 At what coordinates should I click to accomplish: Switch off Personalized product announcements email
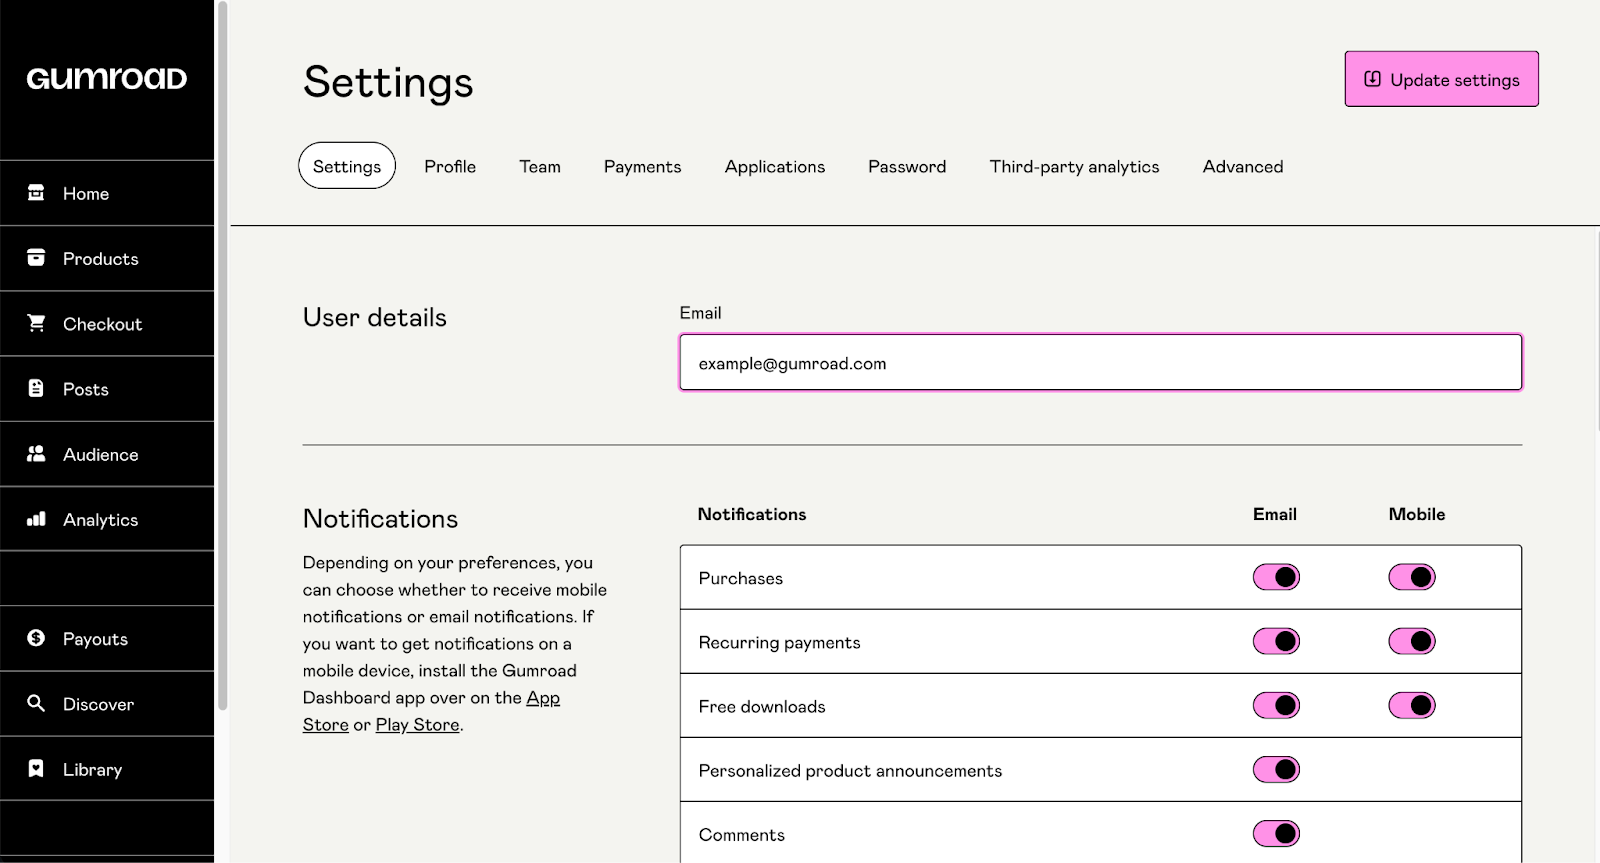pyautogui.click(x=1276, y=769)
